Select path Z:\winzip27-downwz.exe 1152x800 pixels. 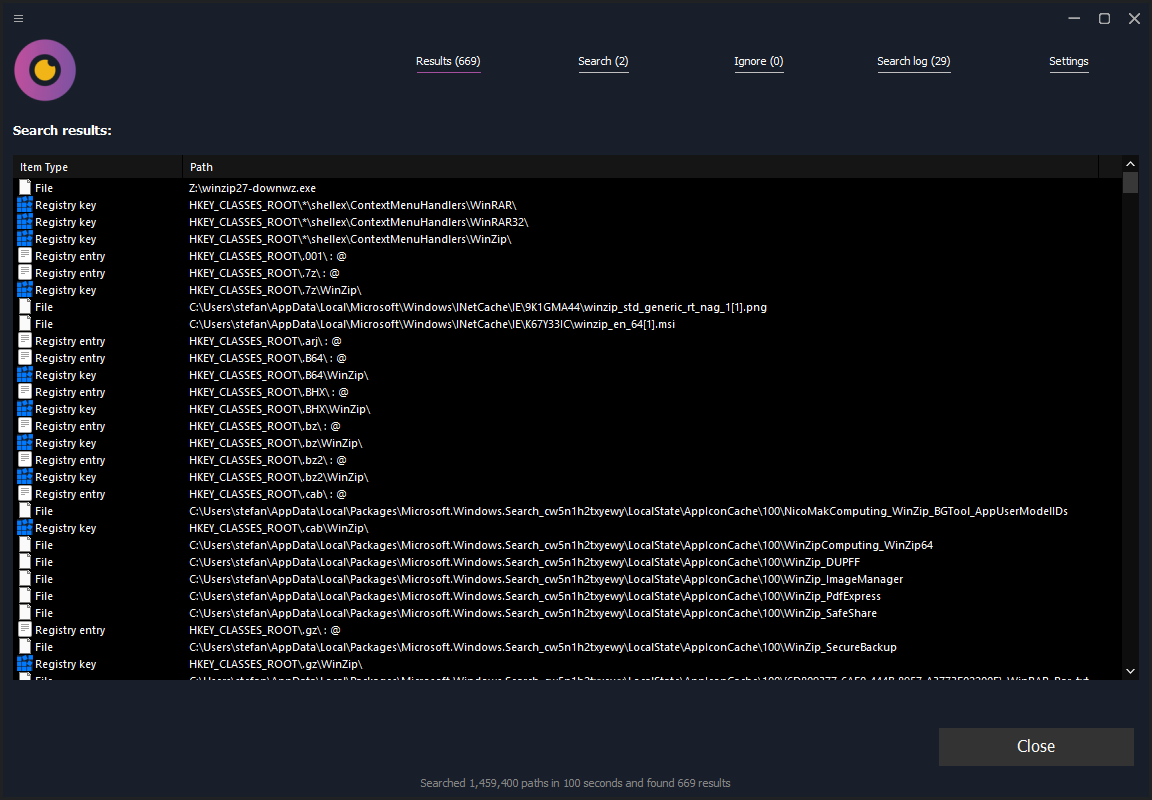(252, 188)
